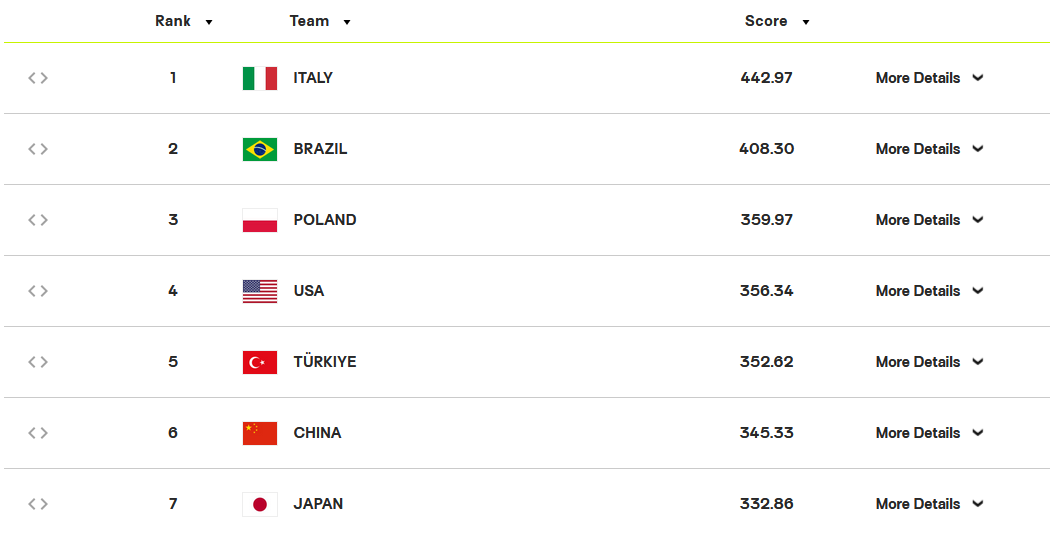The image size is (1050, 539).
Task: Expand More Details for Poland
Action: [929, 220]
